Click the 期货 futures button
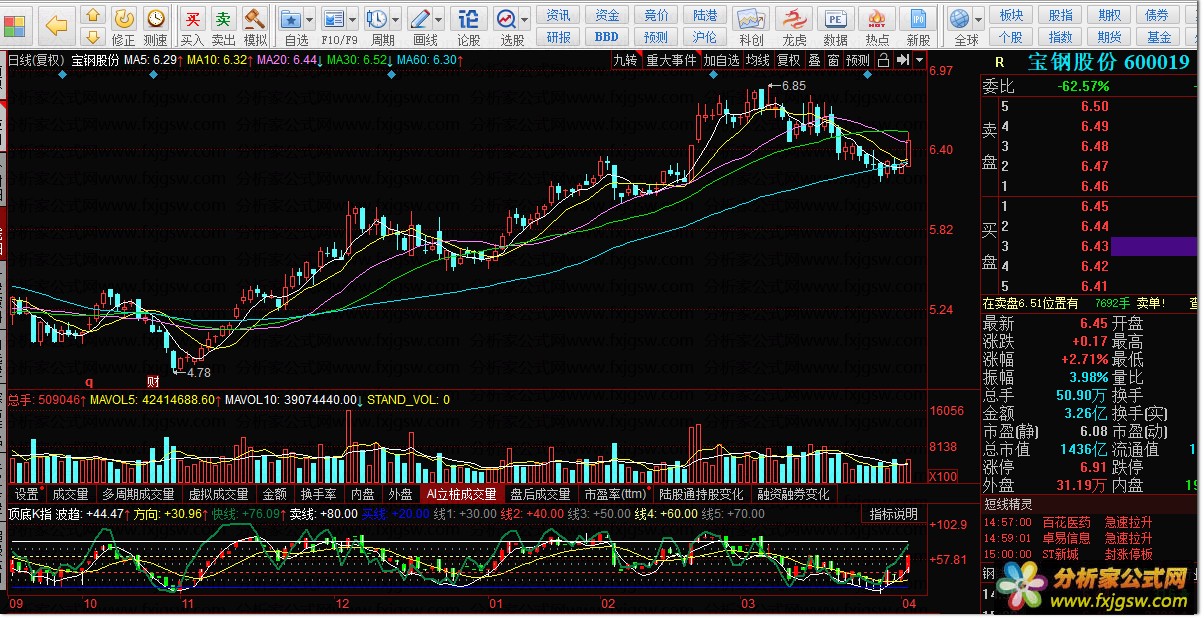This screenshot has width=1204, height=618. point(1109,37)
